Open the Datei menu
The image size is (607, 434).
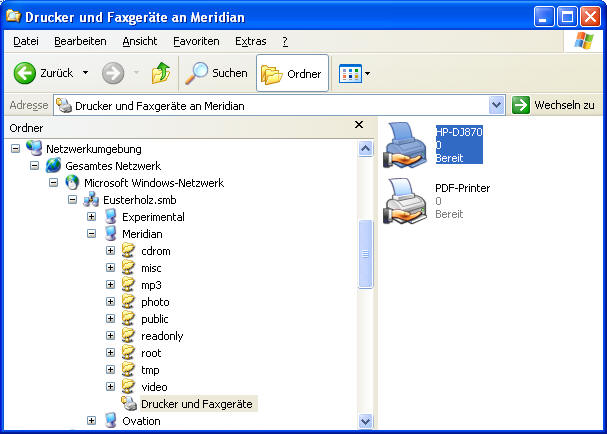pyautogui.click(x=26, y=41)
